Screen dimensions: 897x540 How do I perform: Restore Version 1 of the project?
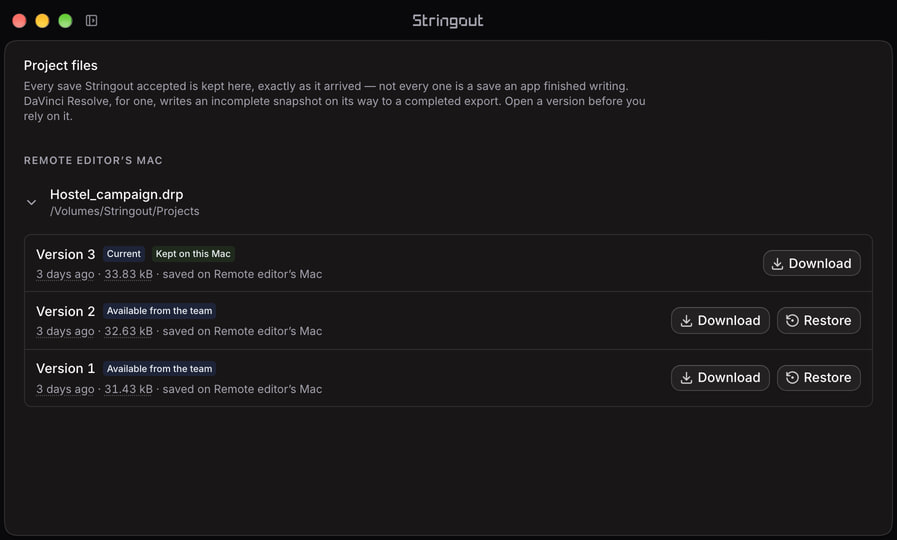click(818, 378)
